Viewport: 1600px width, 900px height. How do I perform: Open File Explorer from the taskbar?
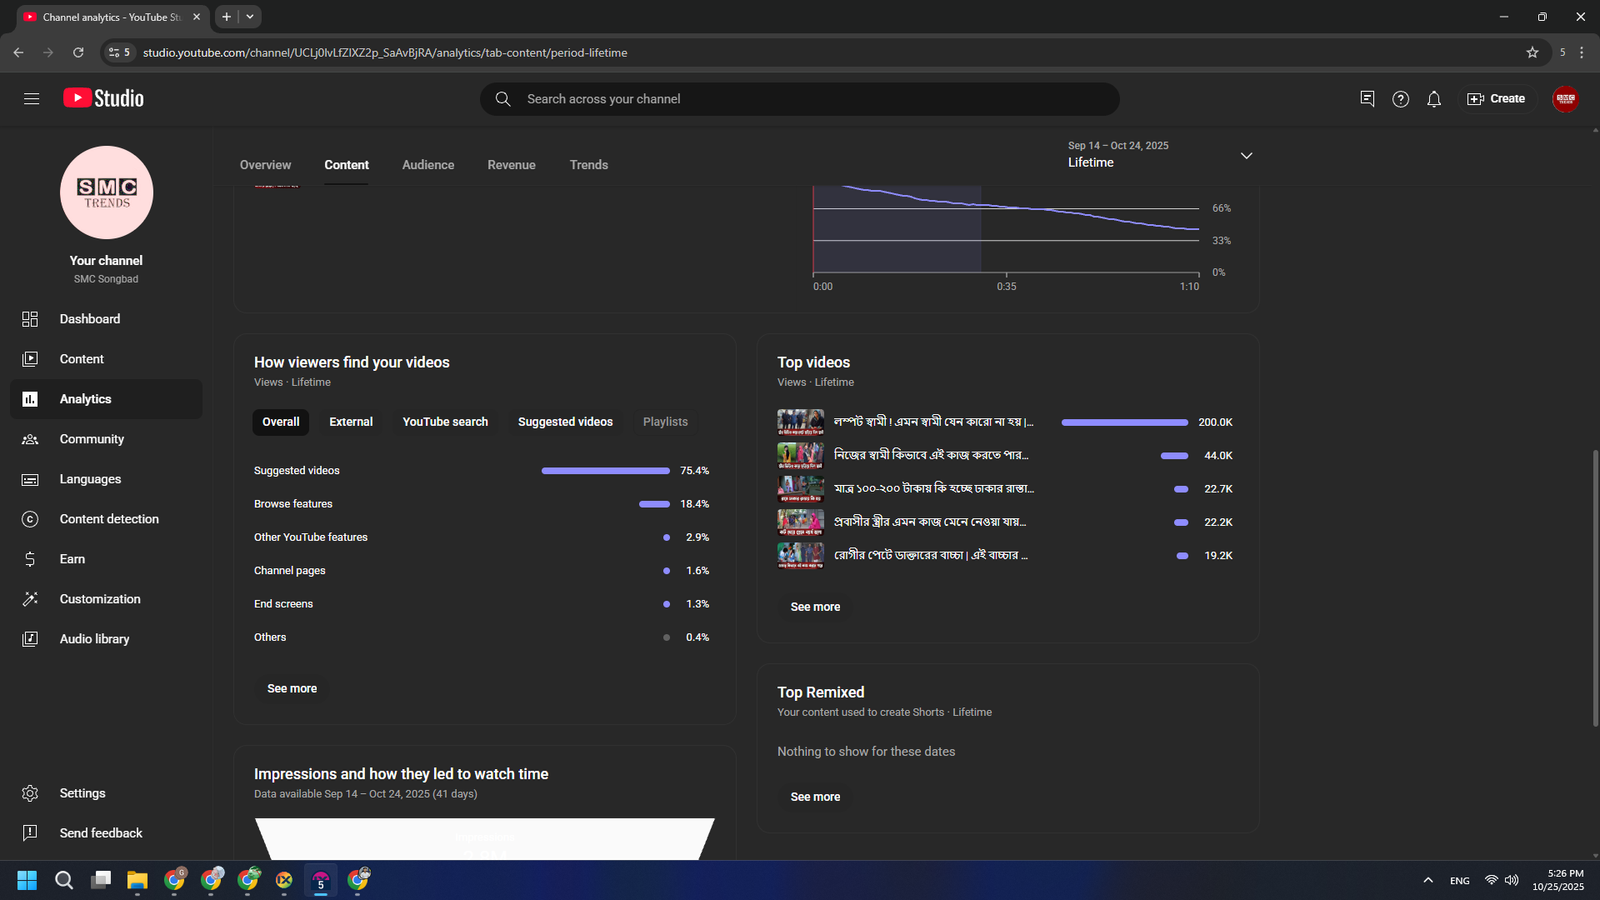point(137,880)
